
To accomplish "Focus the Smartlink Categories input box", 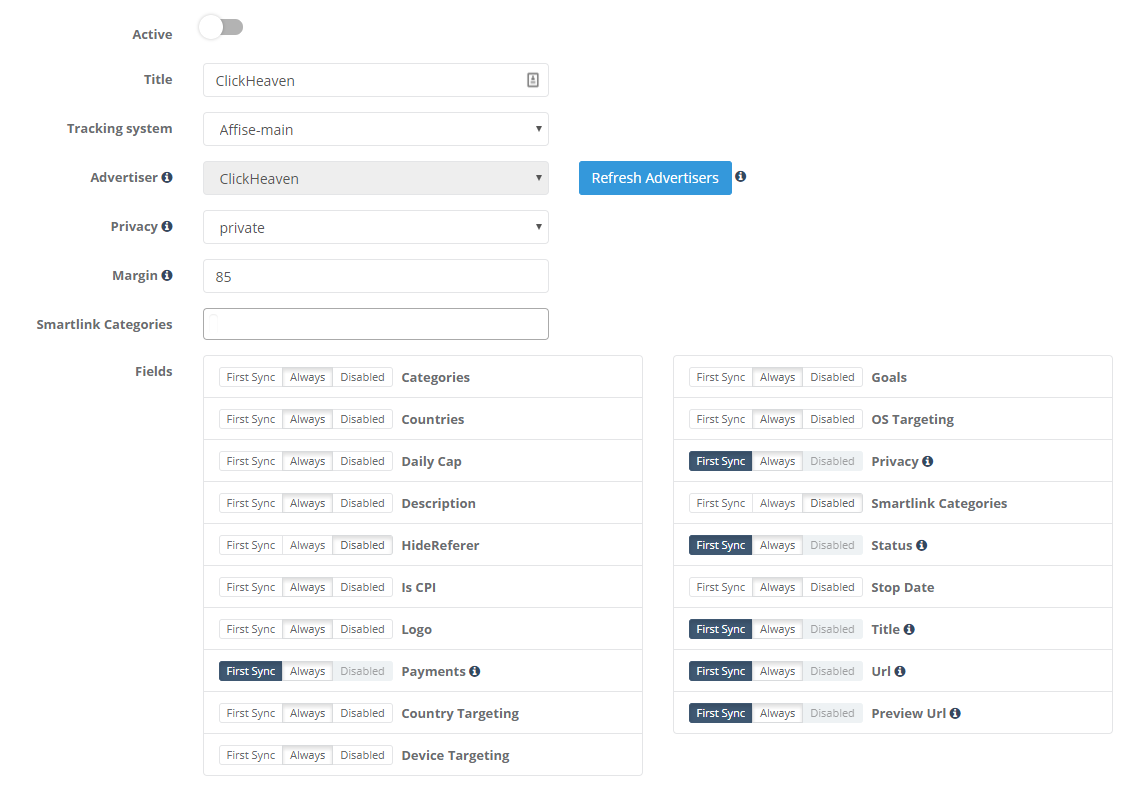I will 376,324.
